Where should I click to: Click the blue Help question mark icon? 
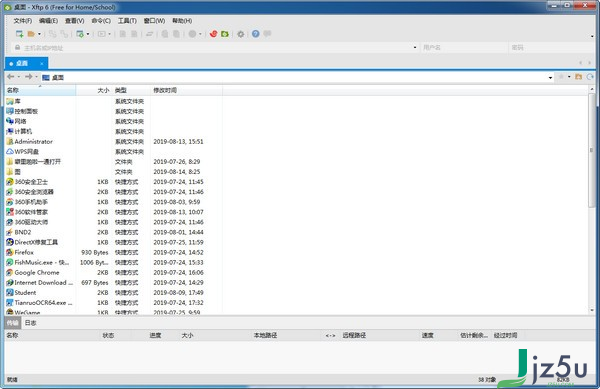coord(256,34)
